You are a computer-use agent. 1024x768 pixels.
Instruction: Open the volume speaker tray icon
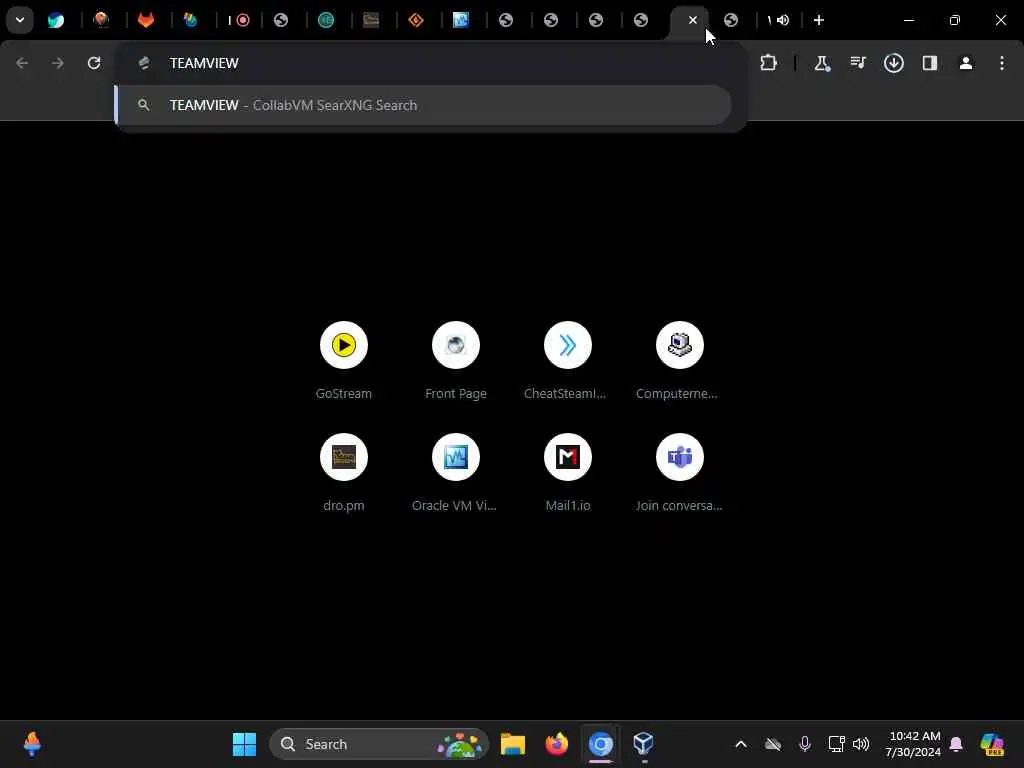tap(861, 744)
